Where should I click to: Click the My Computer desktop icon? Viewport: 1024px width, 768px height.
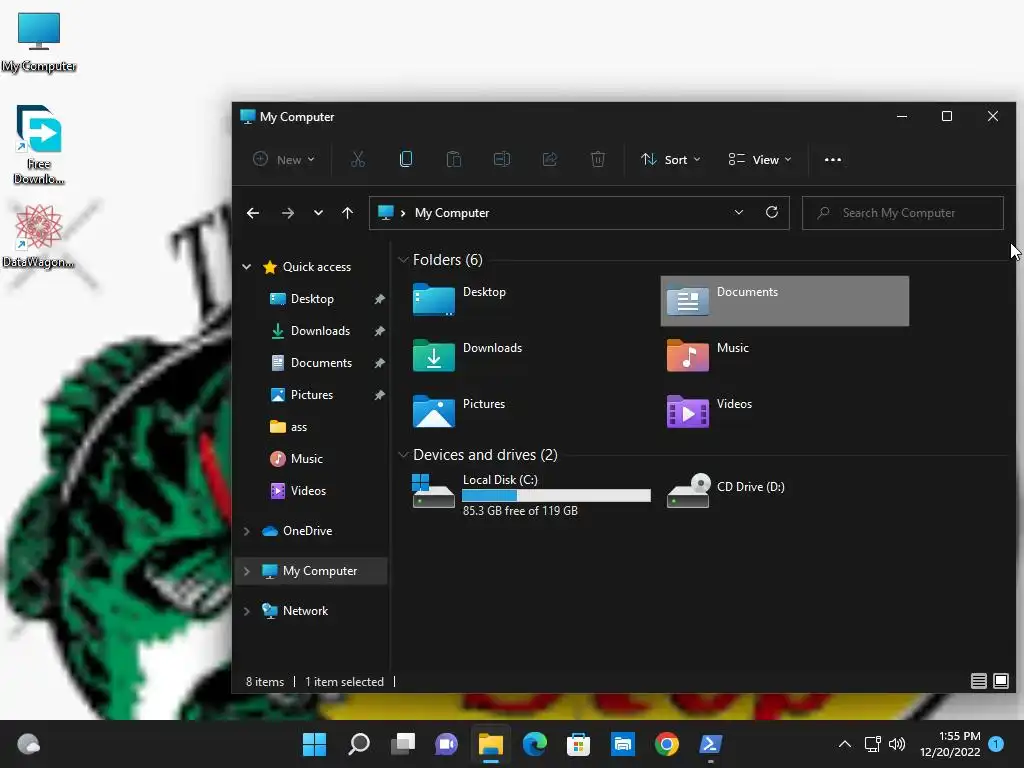tap(39, 42)
